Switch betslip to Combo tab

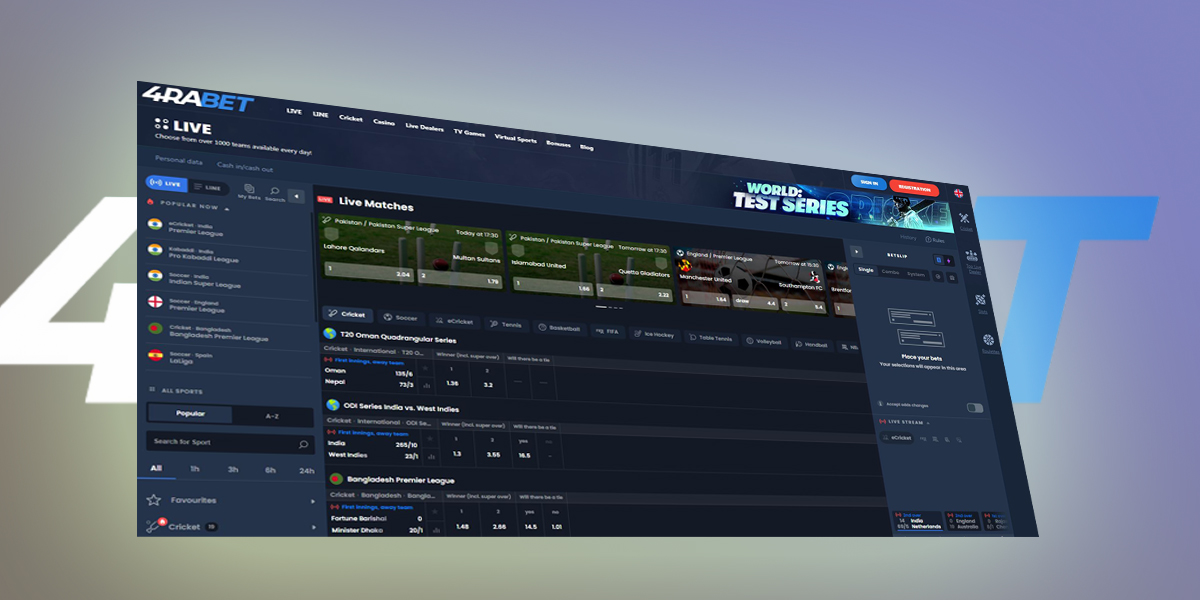[x=889, y=272]
